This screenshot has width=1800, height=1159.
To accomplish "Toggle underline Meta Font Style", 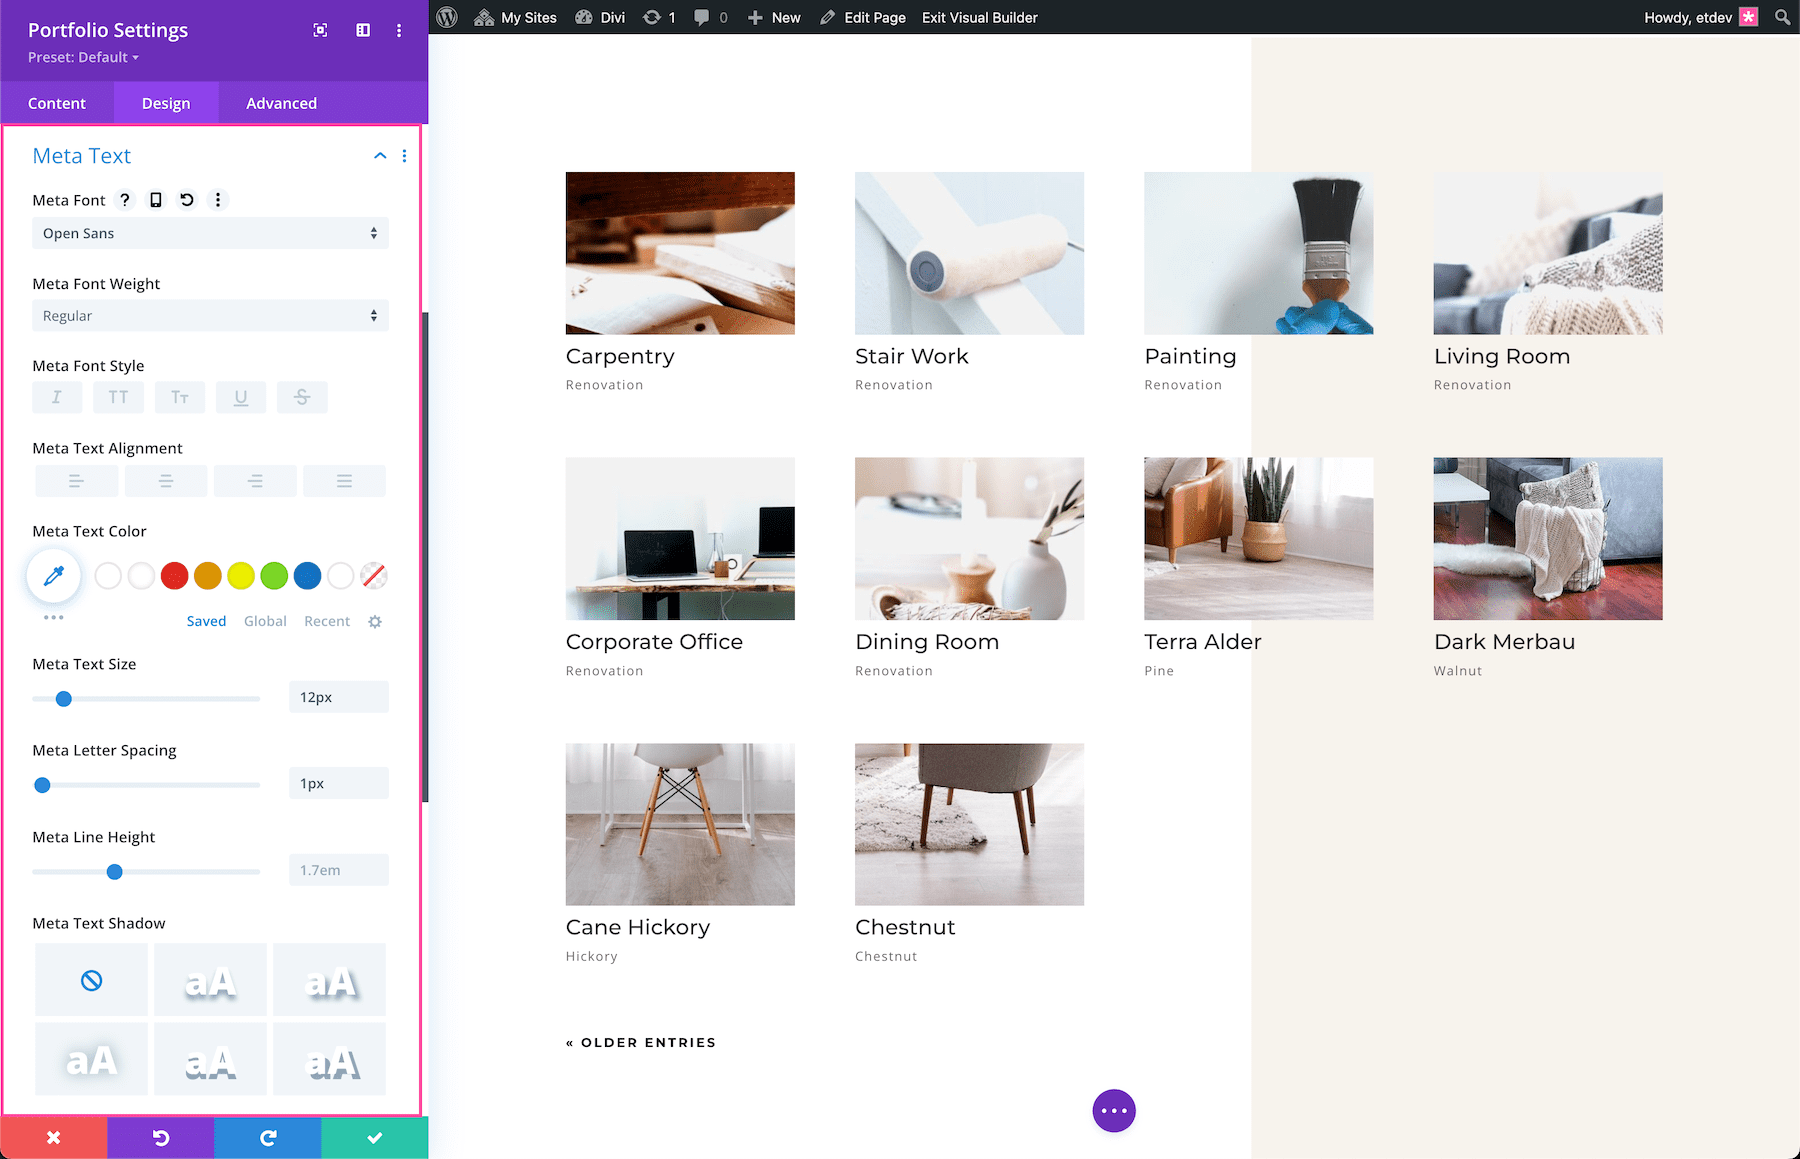I will click(x=241, y=397).
